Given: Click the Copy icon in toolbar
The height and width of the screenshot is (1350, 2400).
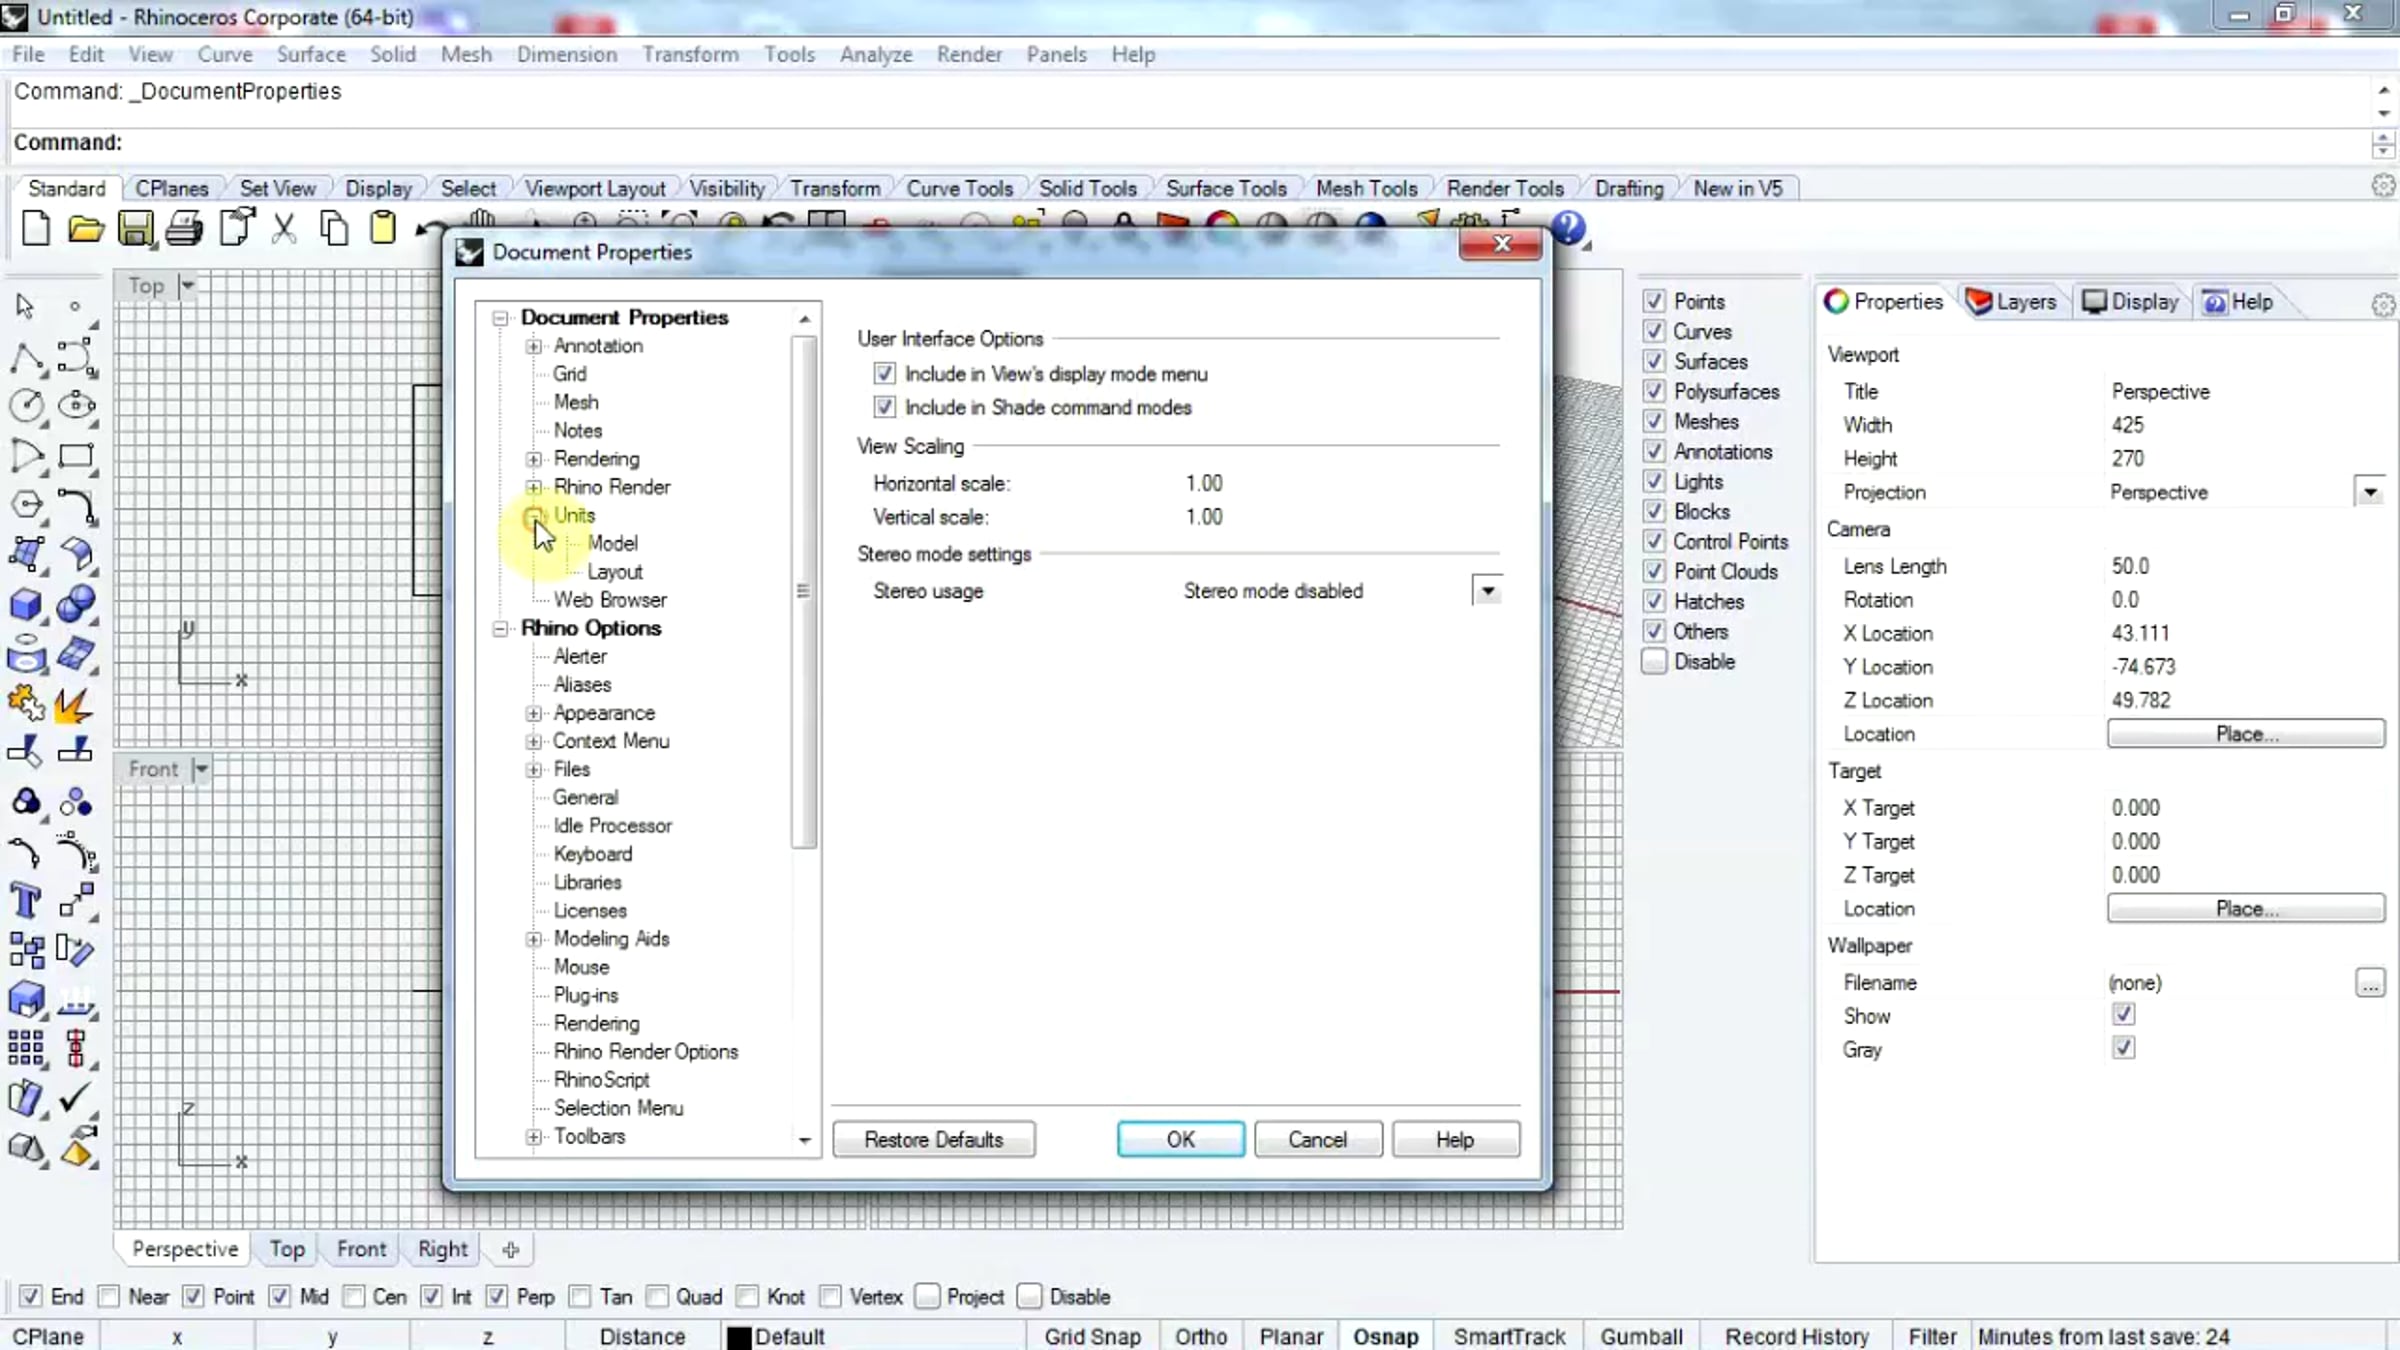Looking at the screenshot, I should (334, 229).
